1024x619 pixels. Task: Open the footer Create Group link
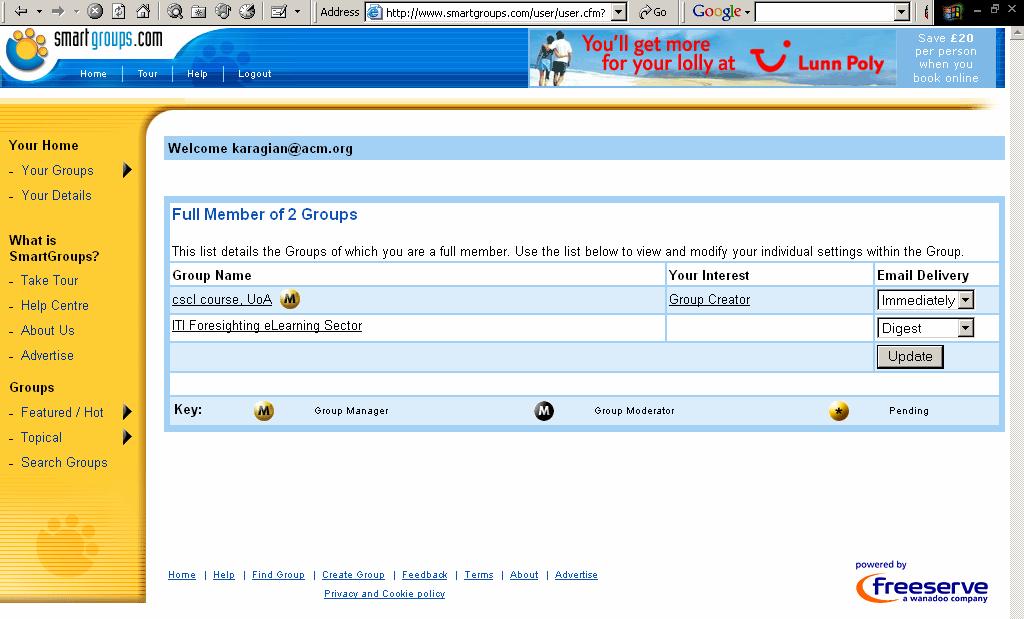point(353,575)
